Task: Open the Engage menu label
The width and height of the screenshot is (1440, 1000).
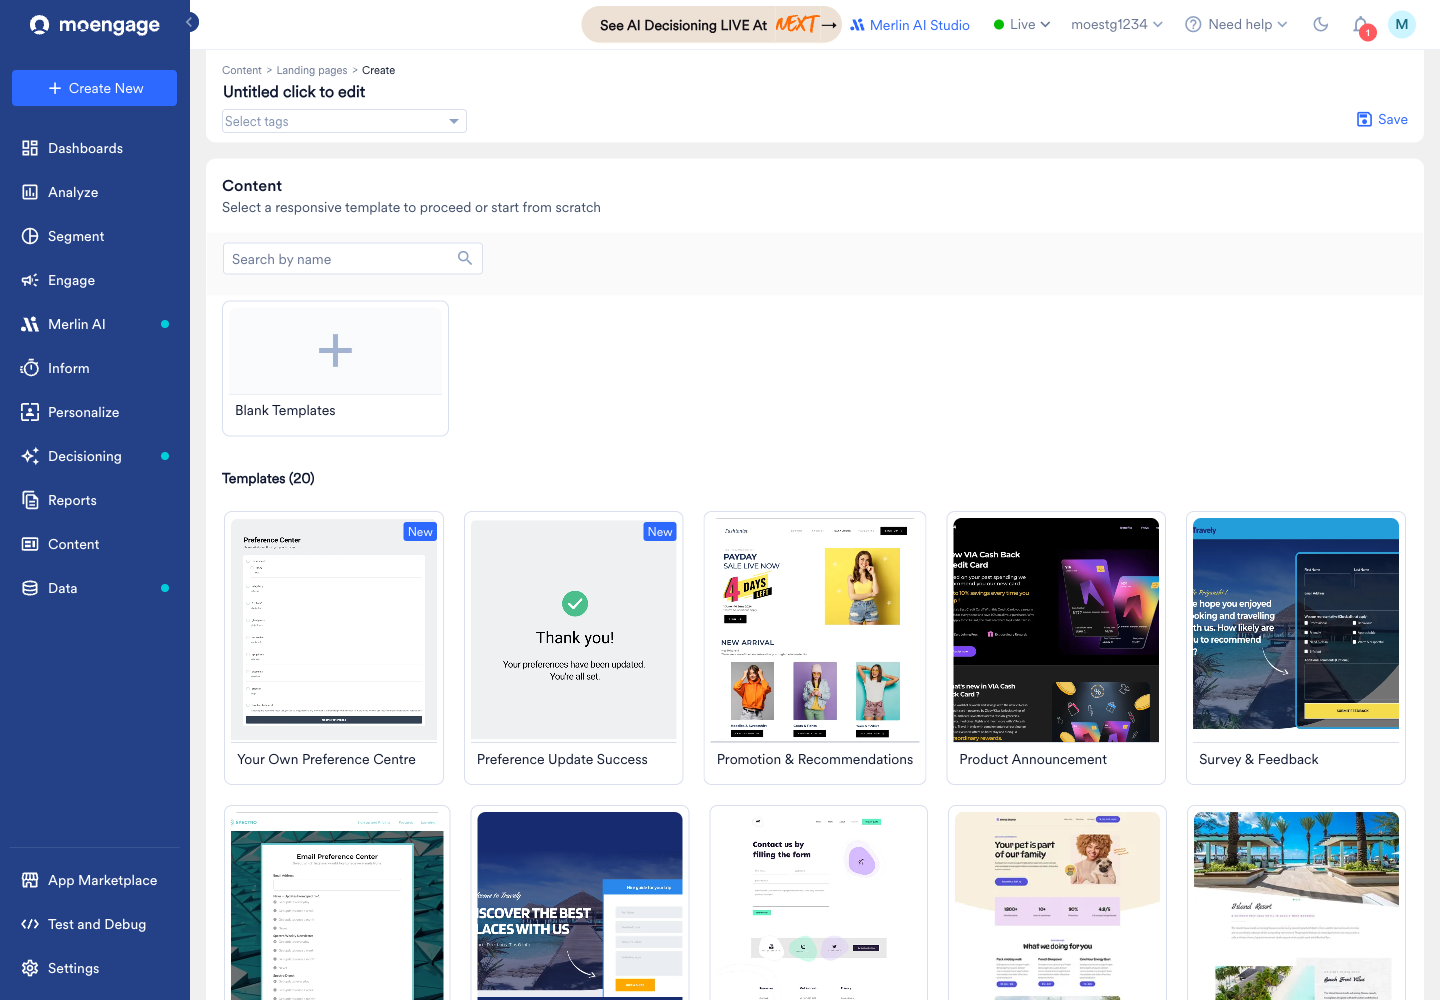Action: click(x=71, y=280)
